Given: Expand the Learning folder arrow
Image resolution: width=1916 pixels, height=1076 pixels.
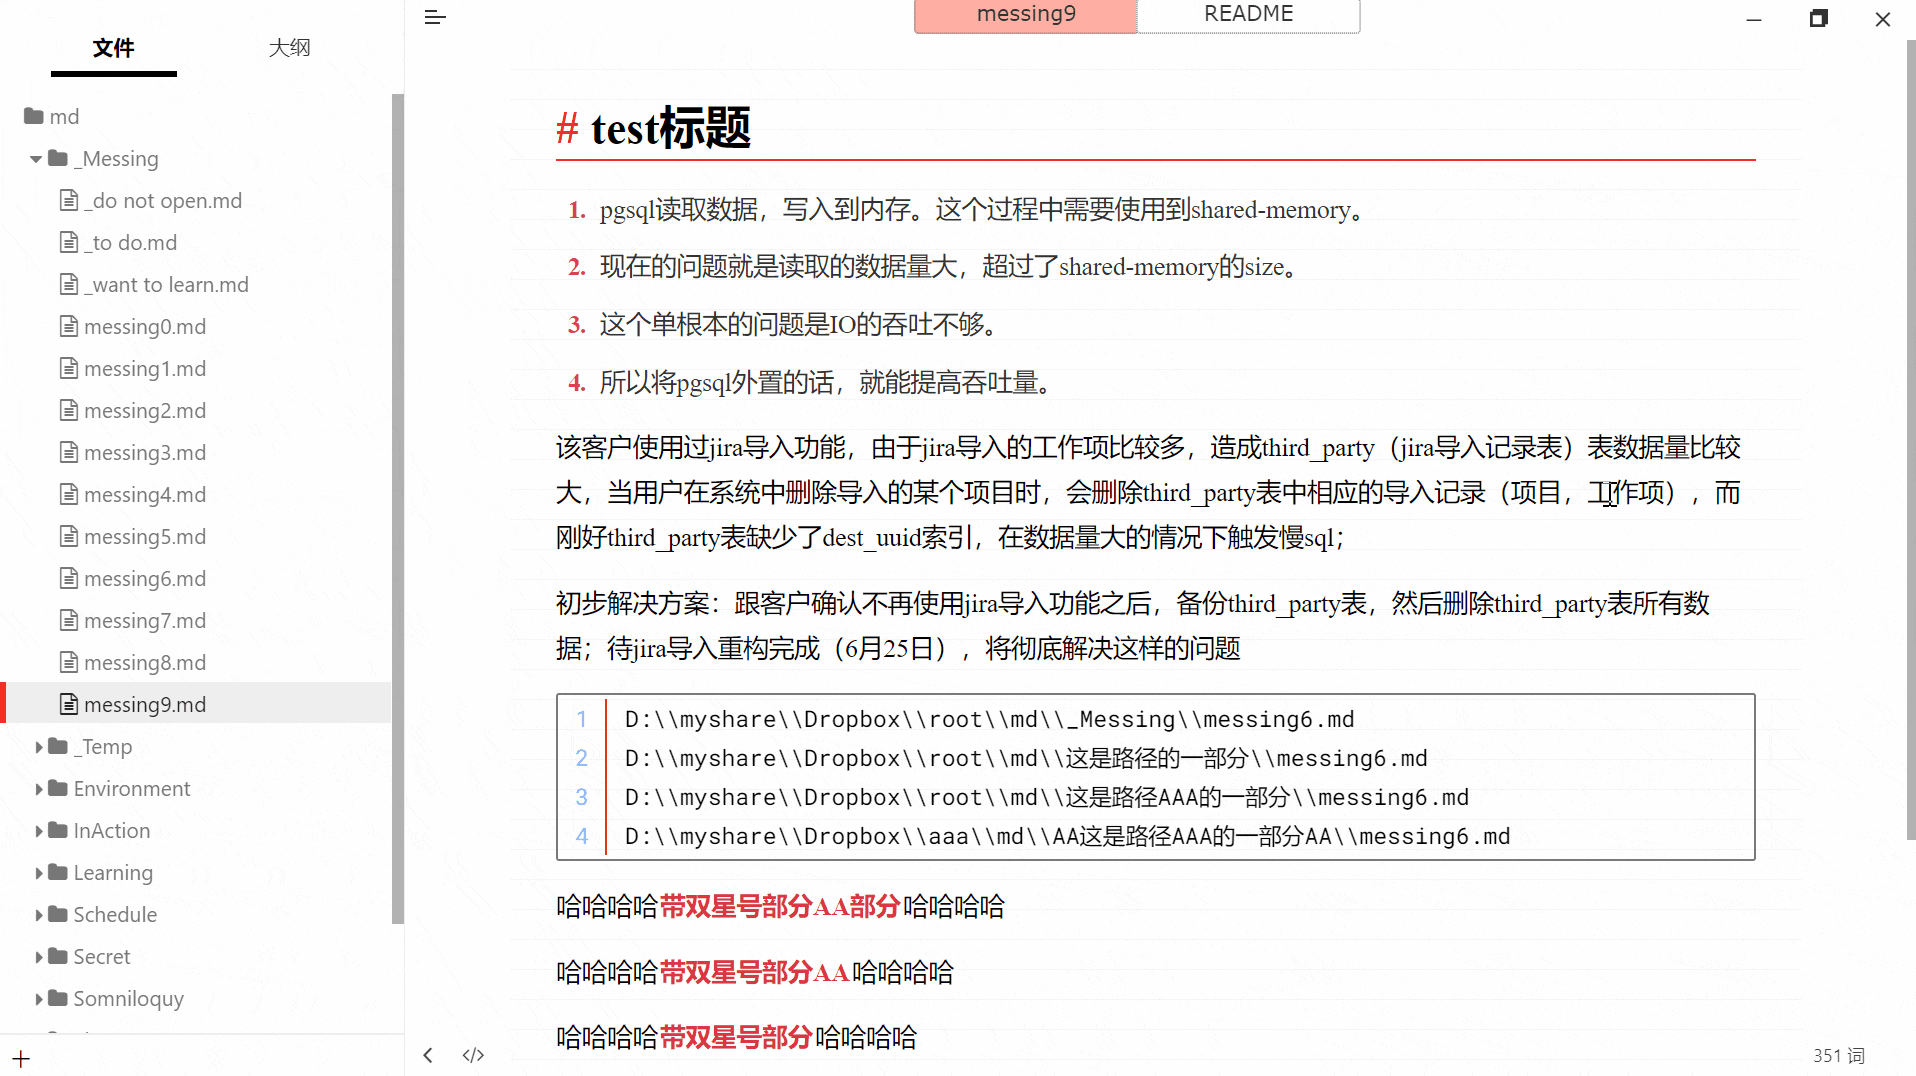Looking at the screenshot, I should (38, 873).
